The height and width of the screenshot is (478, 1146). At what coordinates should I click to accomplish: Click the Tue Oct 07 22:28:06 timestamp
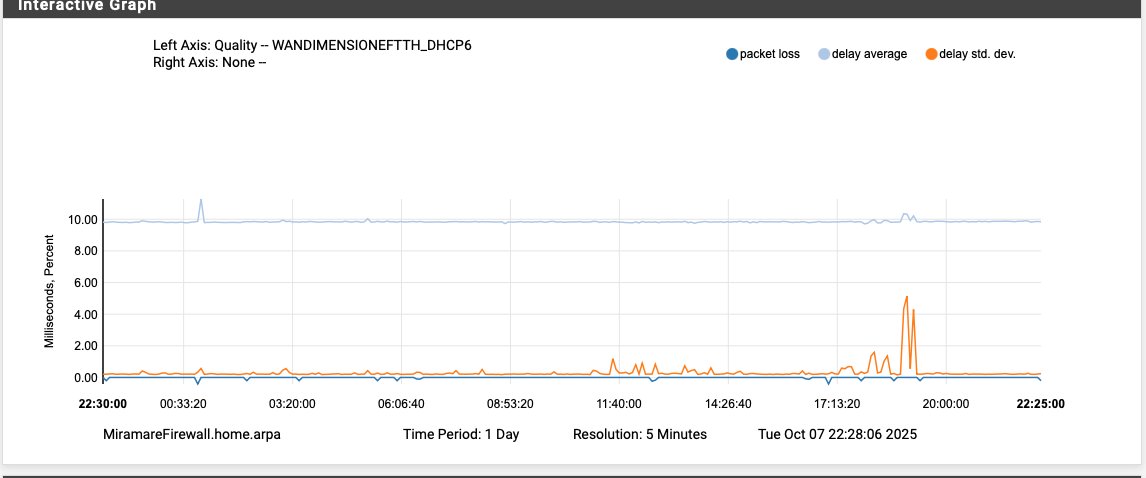point(838,435)
